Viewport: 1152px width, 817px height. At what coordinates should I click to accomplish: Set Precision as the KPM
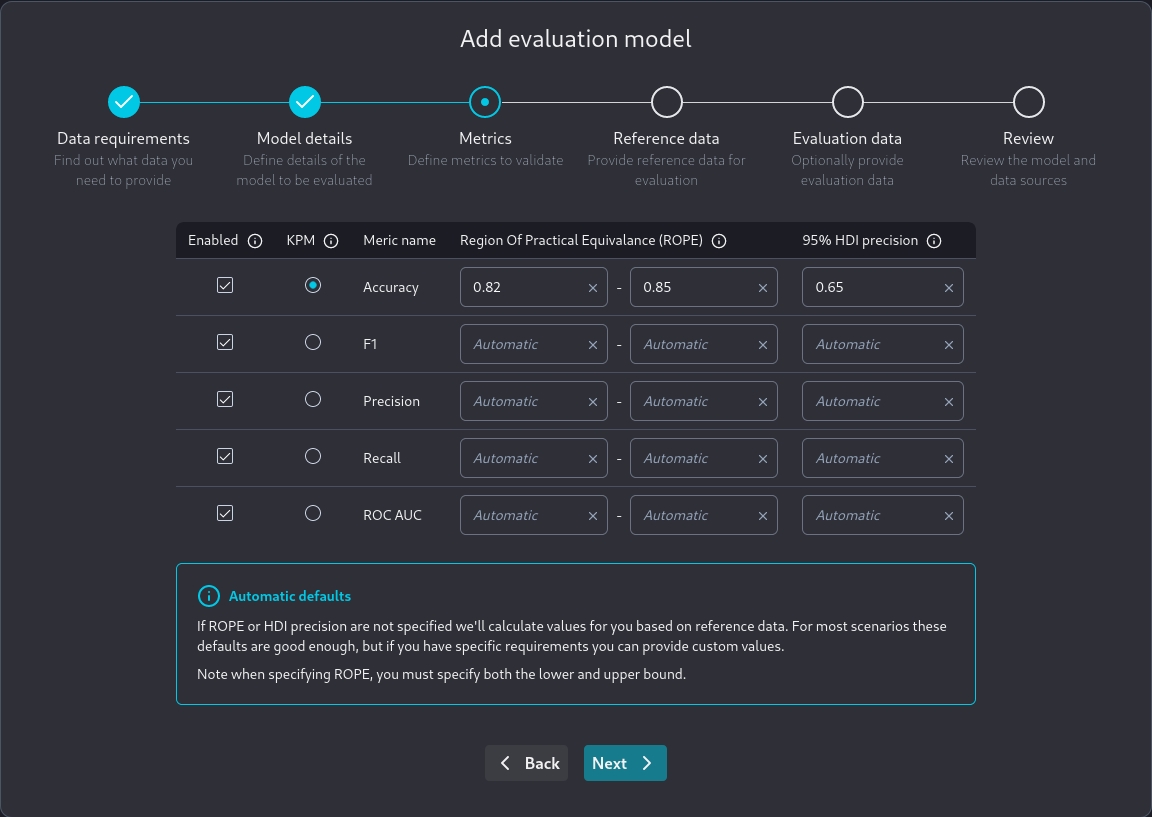[313, 400]
